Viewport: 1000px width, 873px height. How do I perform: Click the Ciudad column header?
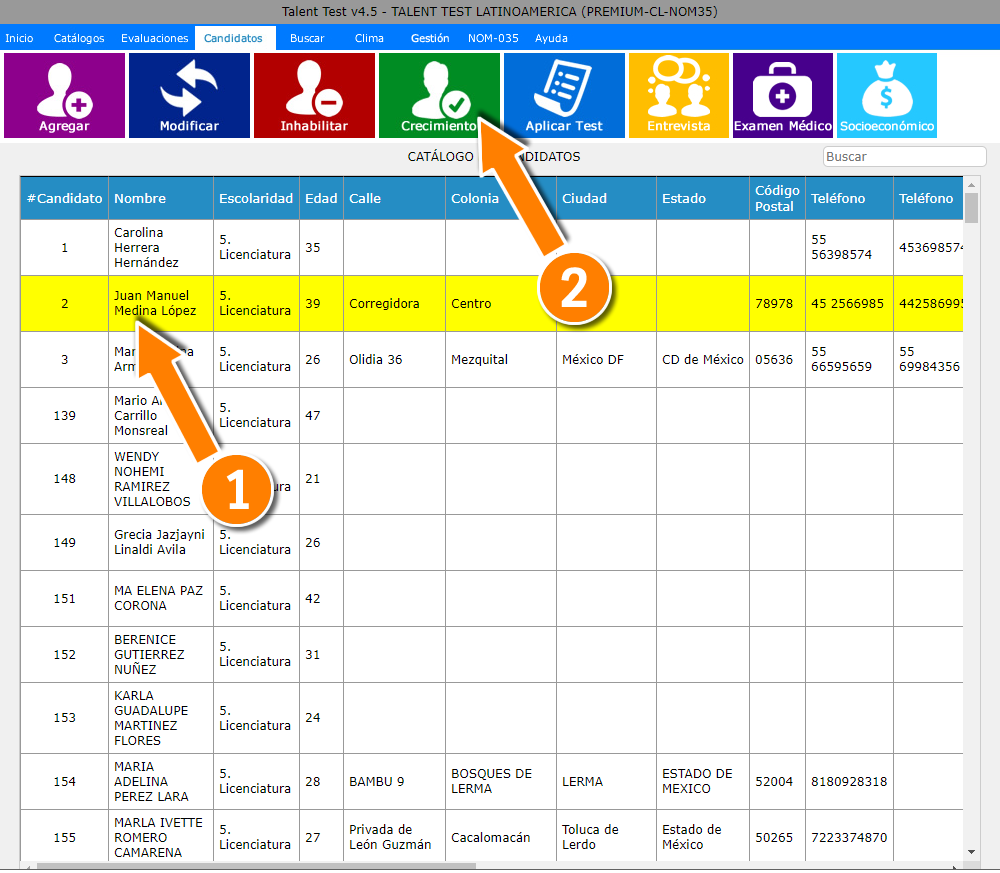606,198
